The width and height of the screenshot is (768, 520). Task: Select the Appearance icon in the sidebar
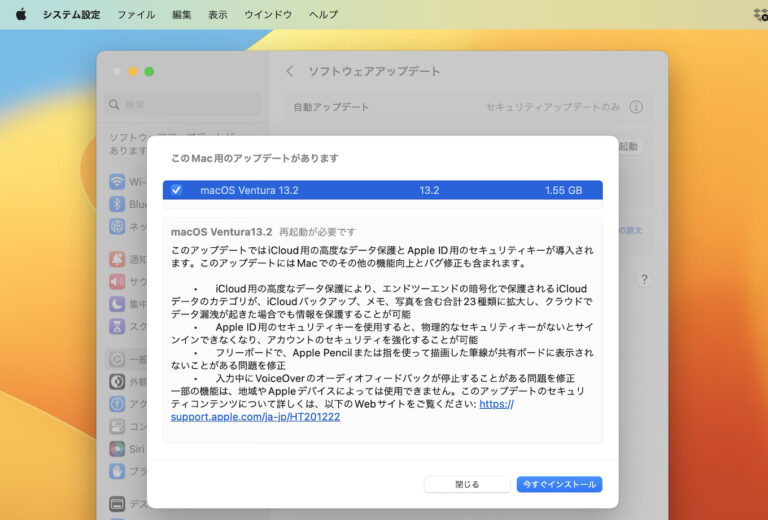(x=117, y=381)
